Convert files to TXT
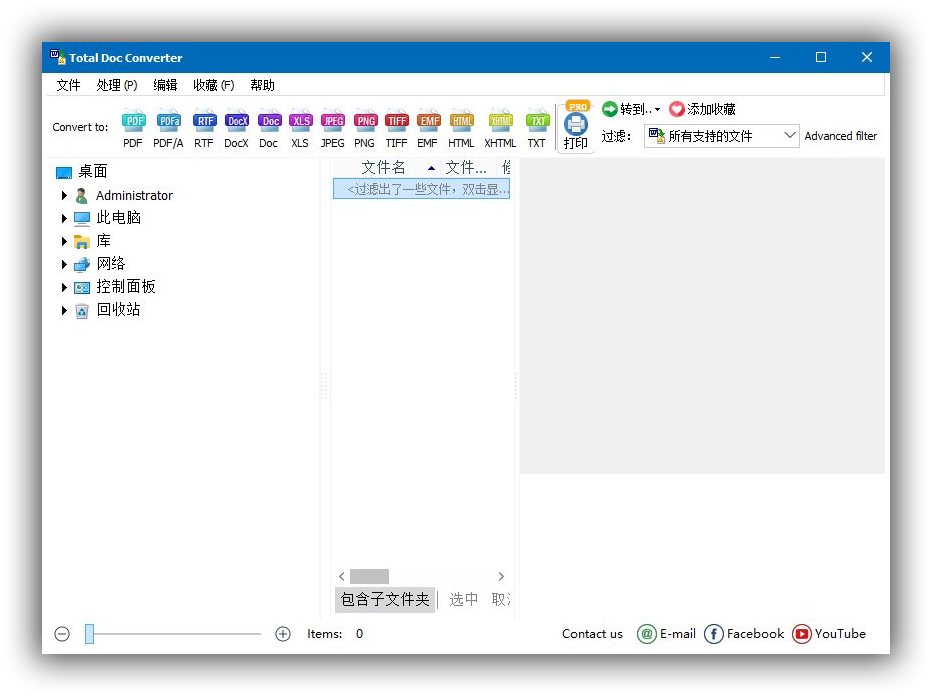 (x=537, y=128)
